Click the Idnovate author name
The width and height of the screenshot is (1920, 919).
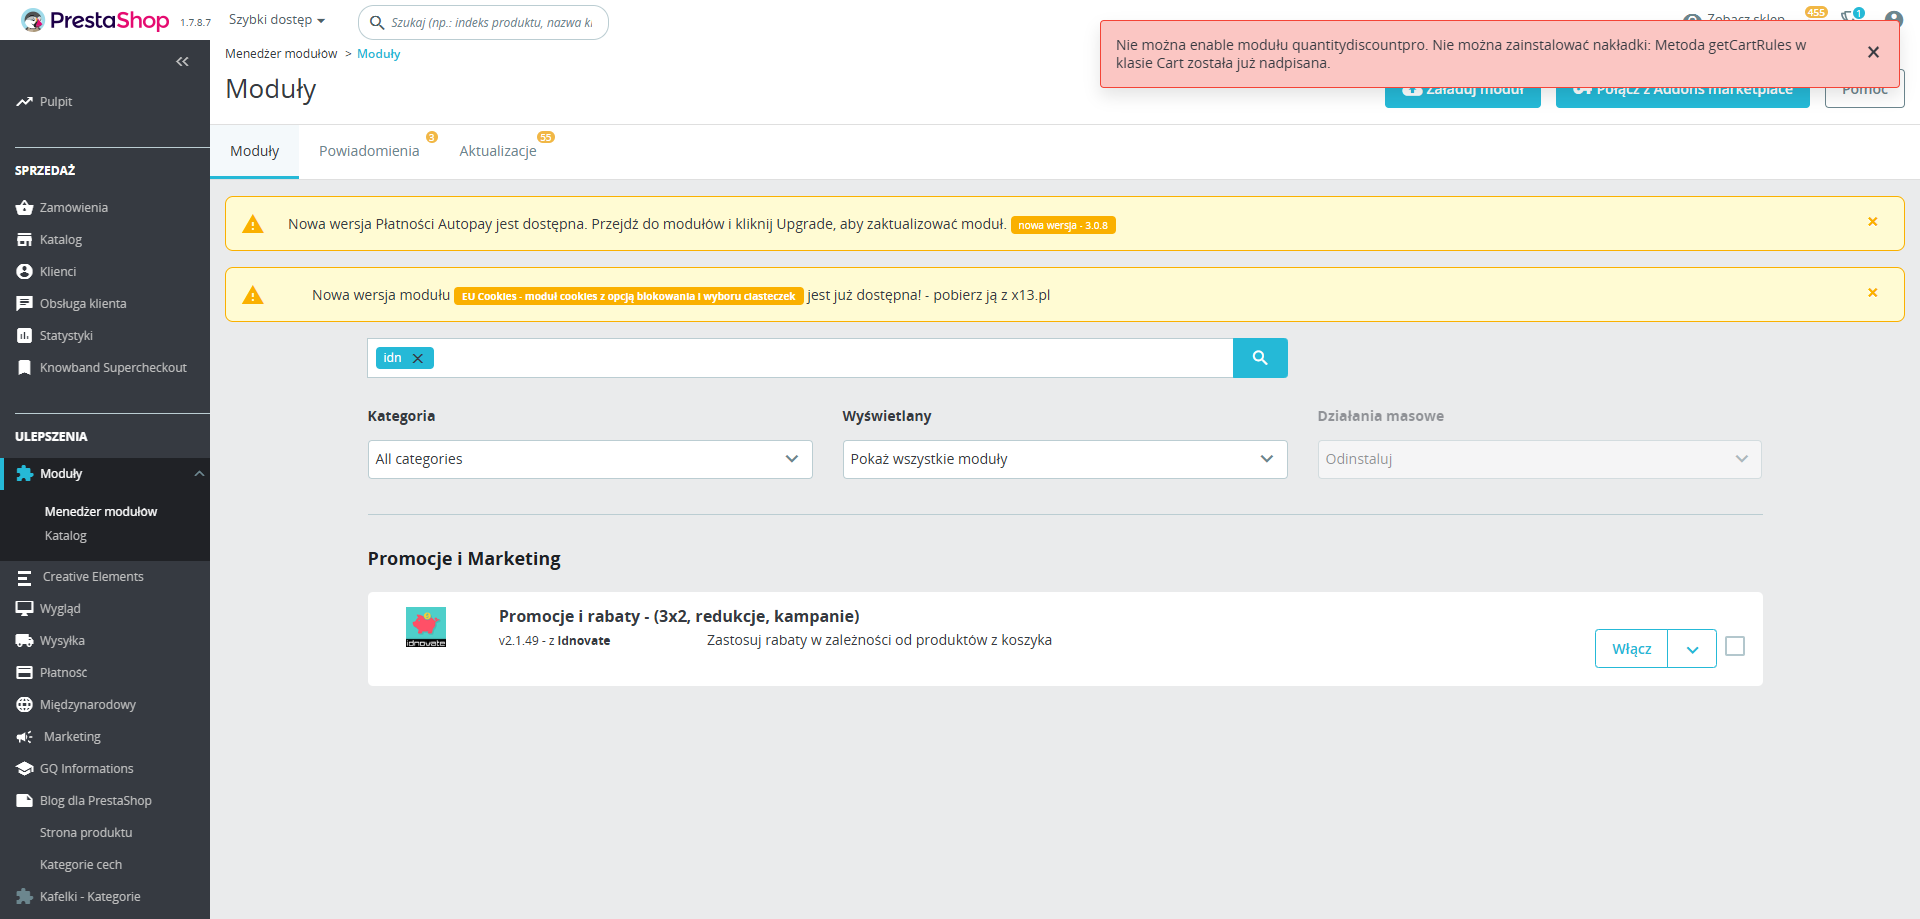[584, 641]
